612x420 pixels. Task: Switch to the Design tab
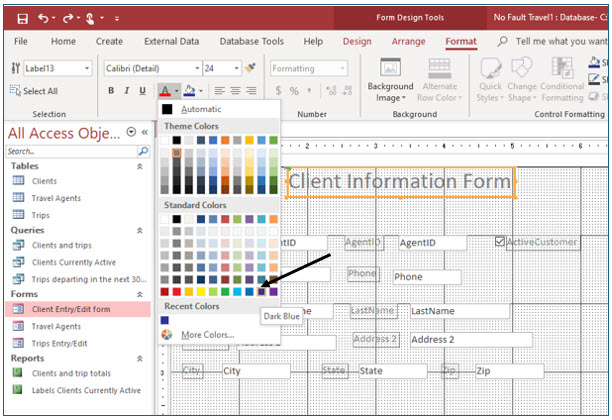[357, 41]
